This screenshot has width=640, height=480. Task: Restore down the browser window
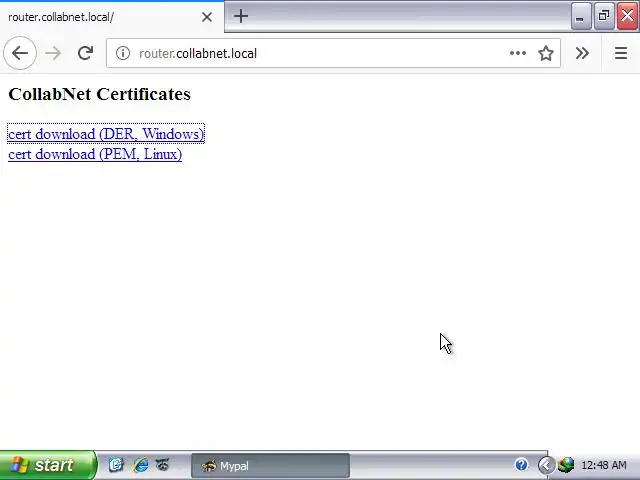tap(604, 16)
